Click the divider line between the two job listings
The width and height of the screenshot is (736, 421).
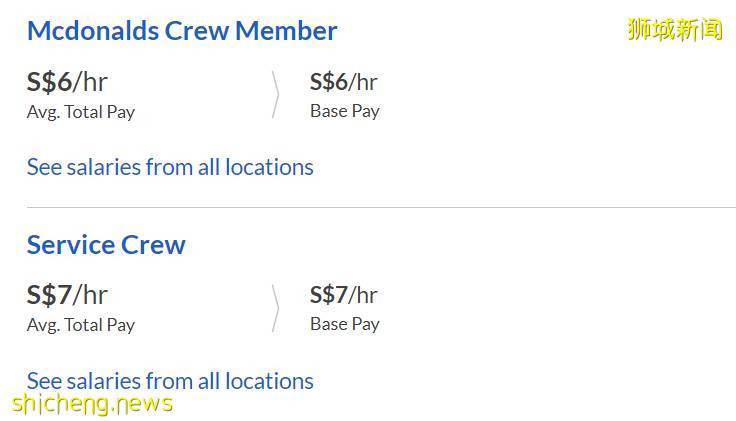pyautogui.click(x=380, y=208)
